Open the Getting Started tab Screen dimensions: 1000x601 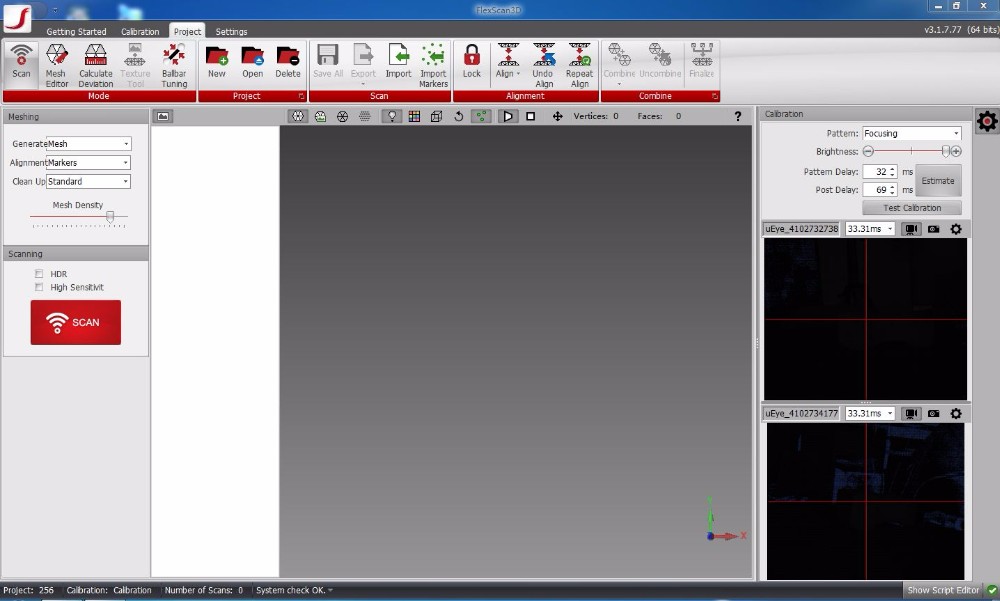[76, 32]
